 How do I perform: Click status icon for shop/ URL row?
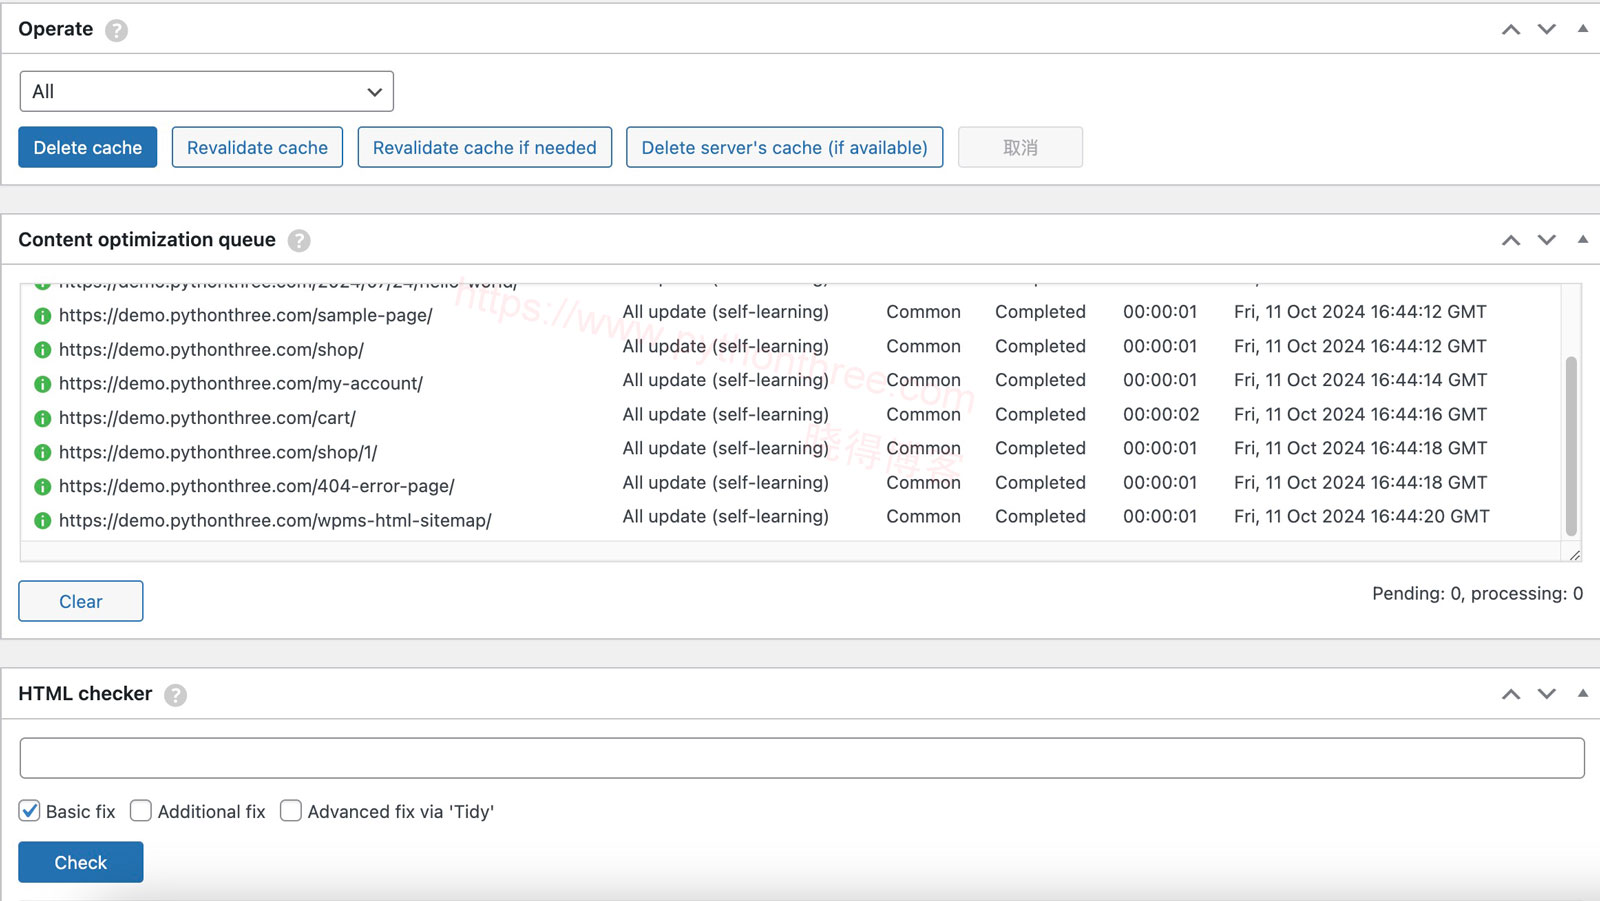pos(42,350)
